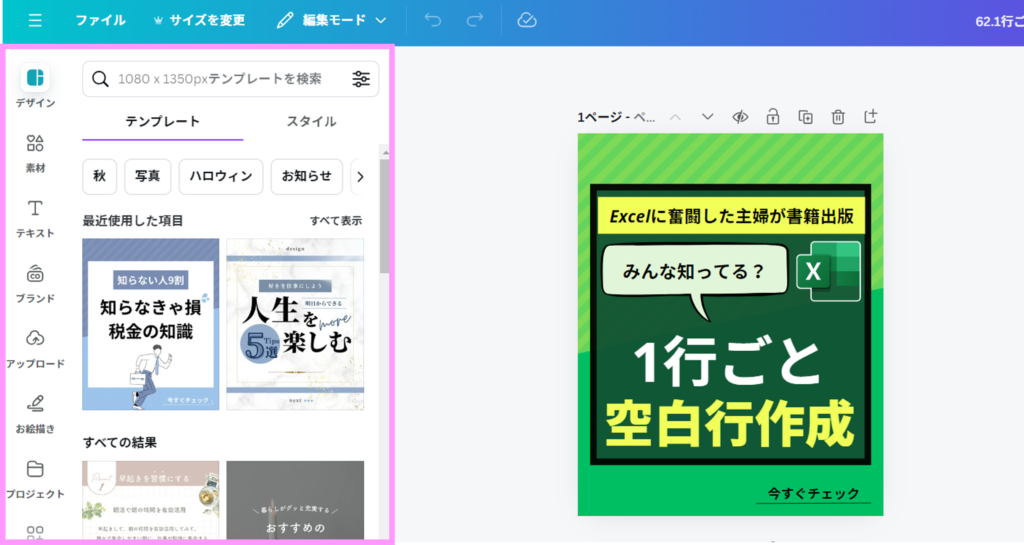Open the アップロード uploads panel
Image resolution: width=1024 pixels, height=545 pixels.
(x=35, y=348)
